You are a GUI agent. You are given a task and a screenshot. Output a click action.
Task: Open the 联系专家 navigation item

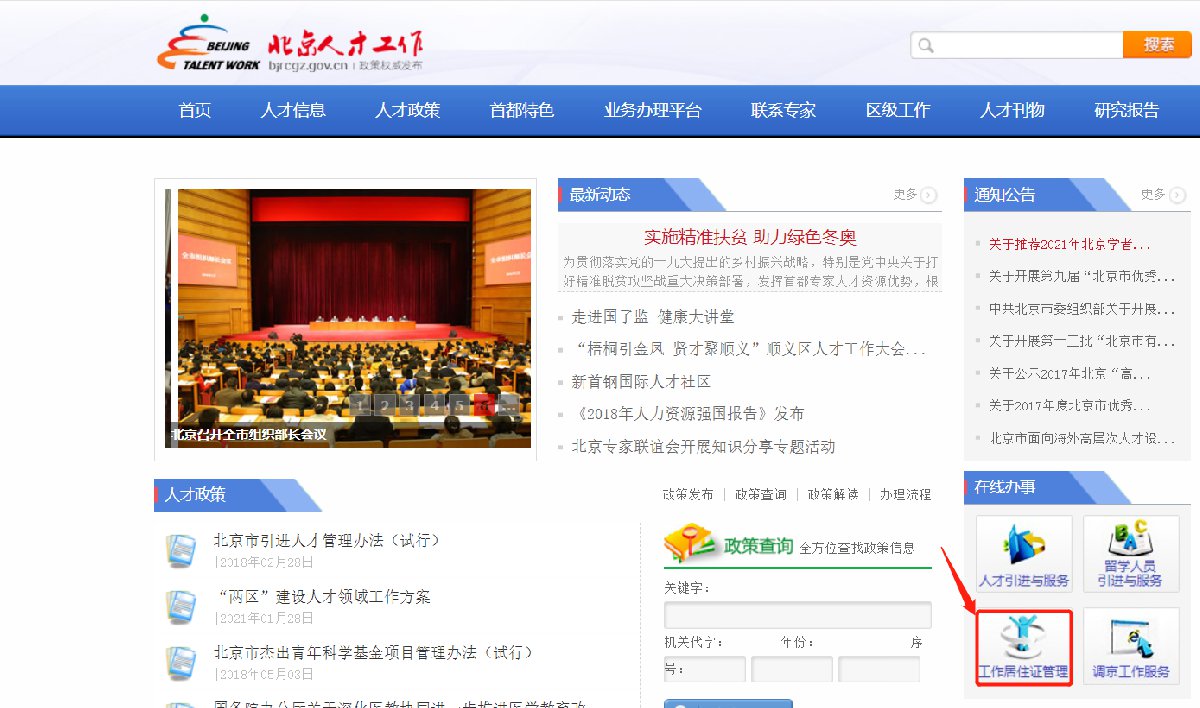point(783,110)
